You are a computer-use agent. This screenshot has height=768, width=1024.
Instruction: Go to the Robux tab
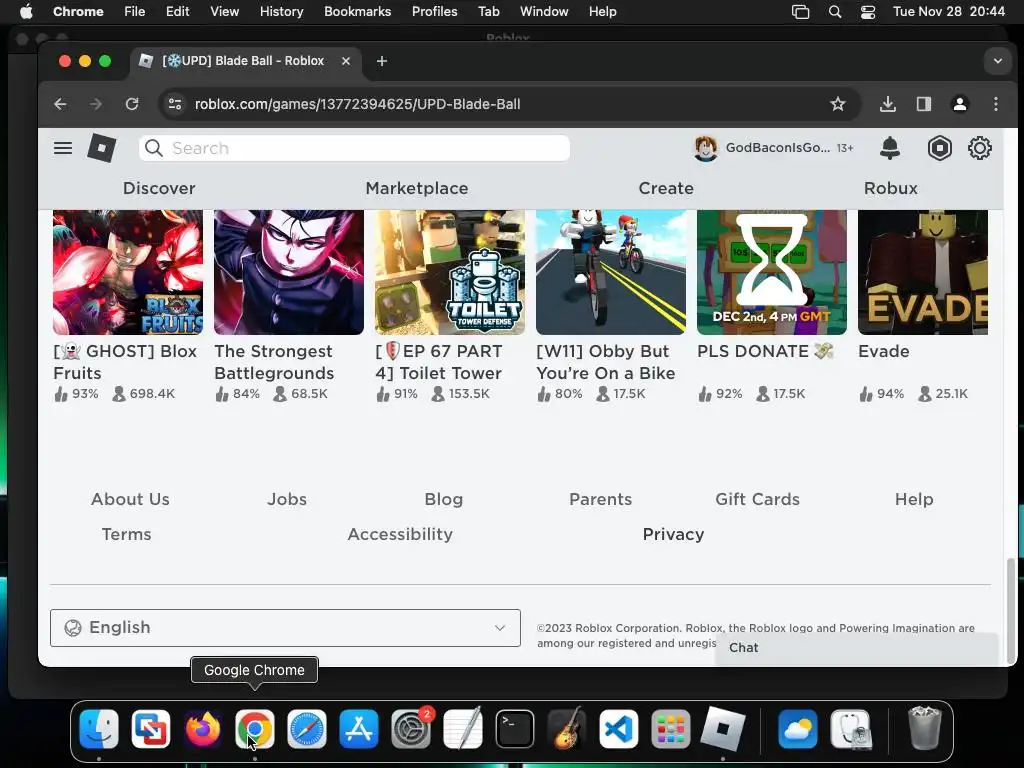pyautogui.click(x=891, y=188)
